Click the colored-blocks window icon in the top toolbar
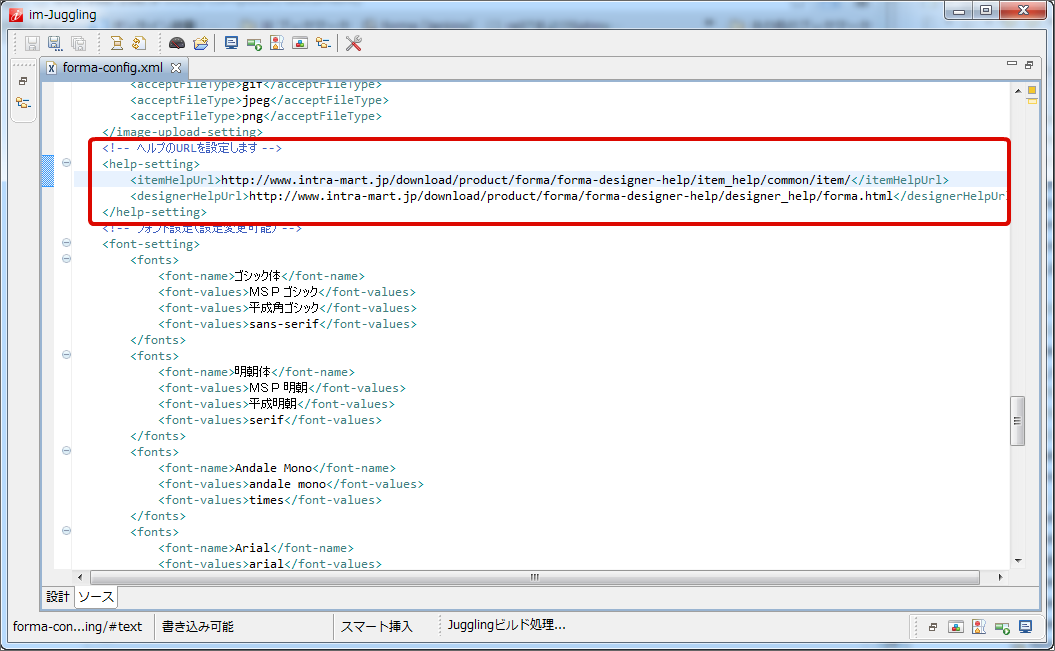Image resolution: width=1055 pixels, height=651 pixels. 300,44
